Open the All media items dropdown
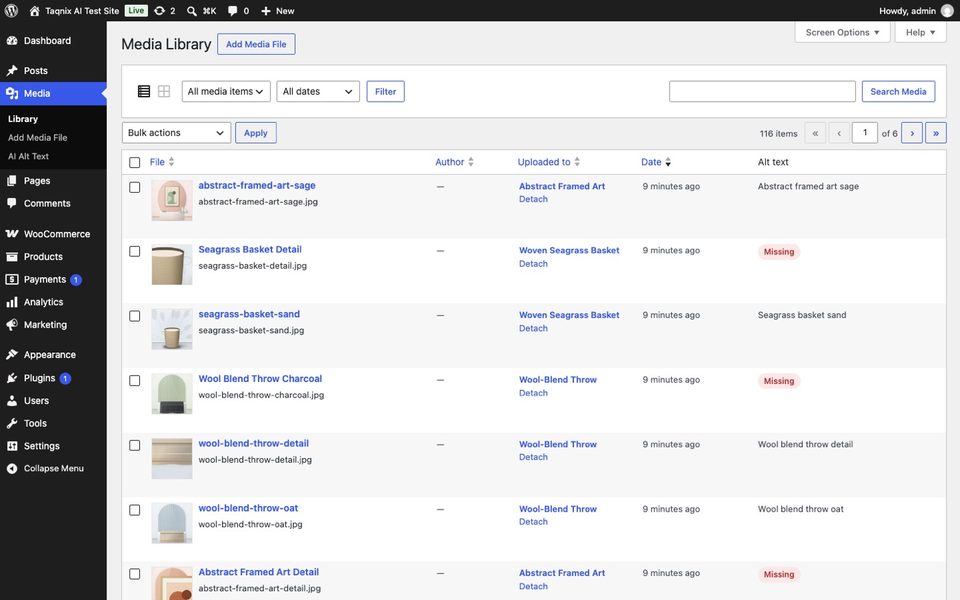Viewport: 960px width, 600px height. (226, 91)
